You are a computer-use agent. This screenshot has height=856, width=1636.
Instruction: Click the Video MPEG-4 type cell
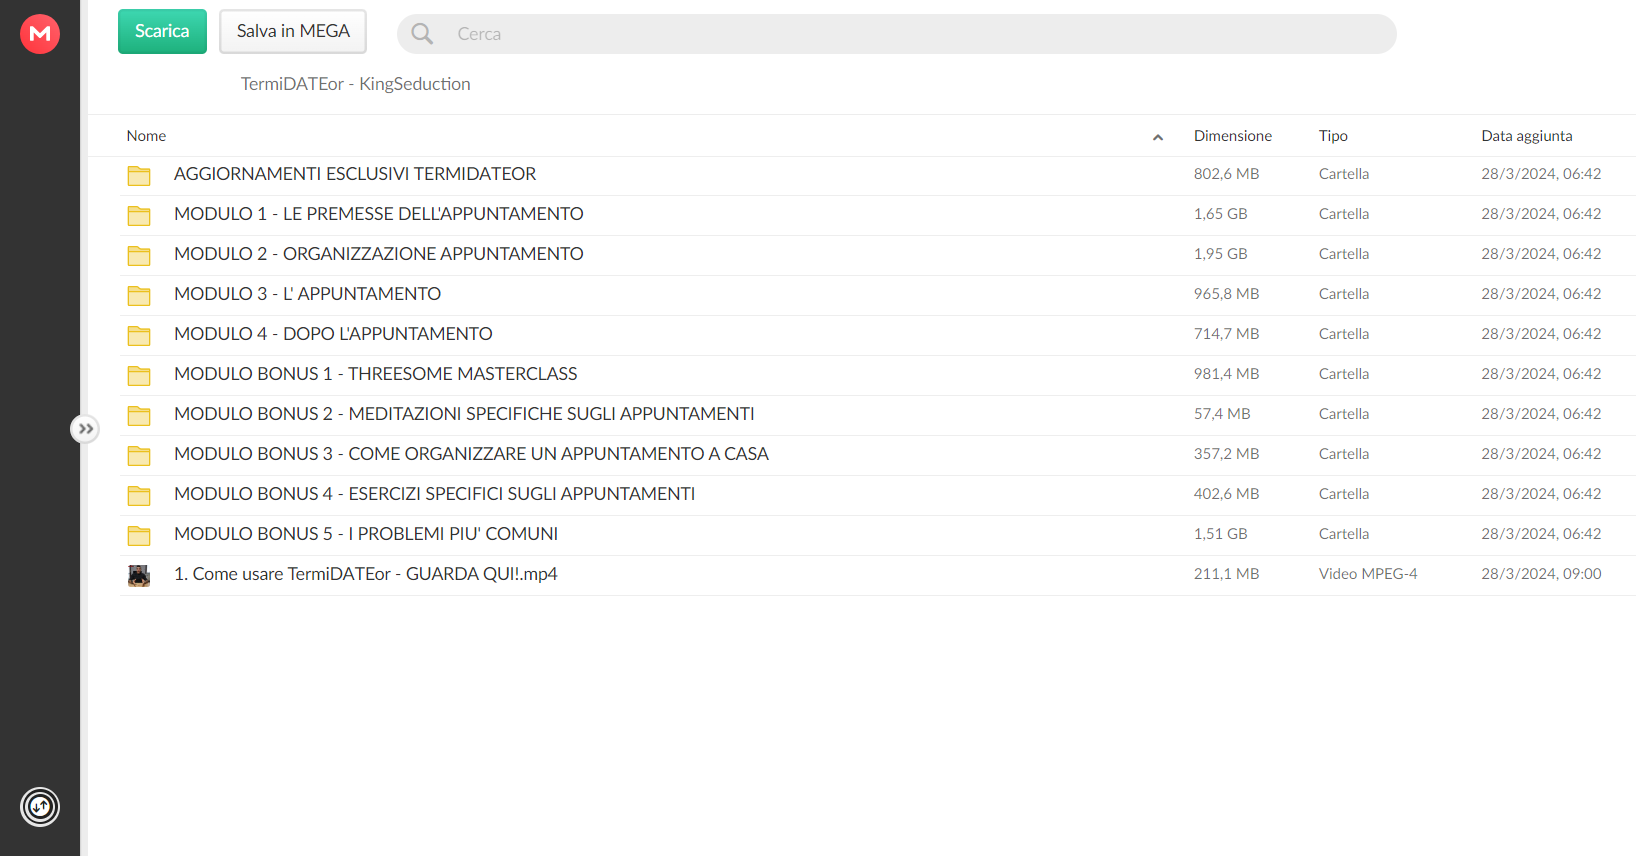click(x=1368, y=574)
